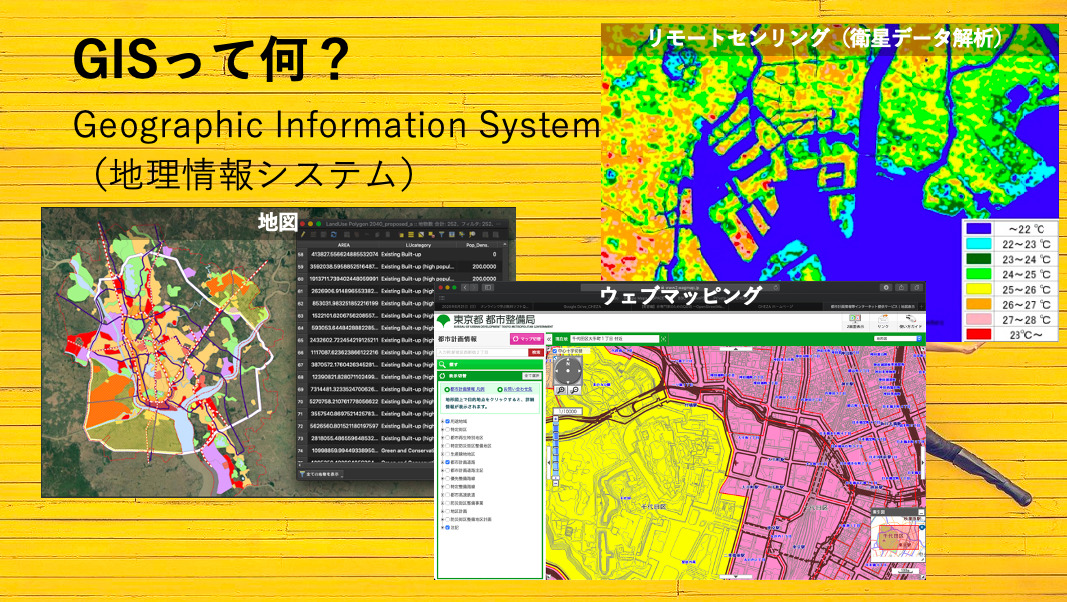The height and width of the screenshot is (602, 1067).
Task: Click the refresh icon in the attribute table toolbar
Action: tap(334, 234)
